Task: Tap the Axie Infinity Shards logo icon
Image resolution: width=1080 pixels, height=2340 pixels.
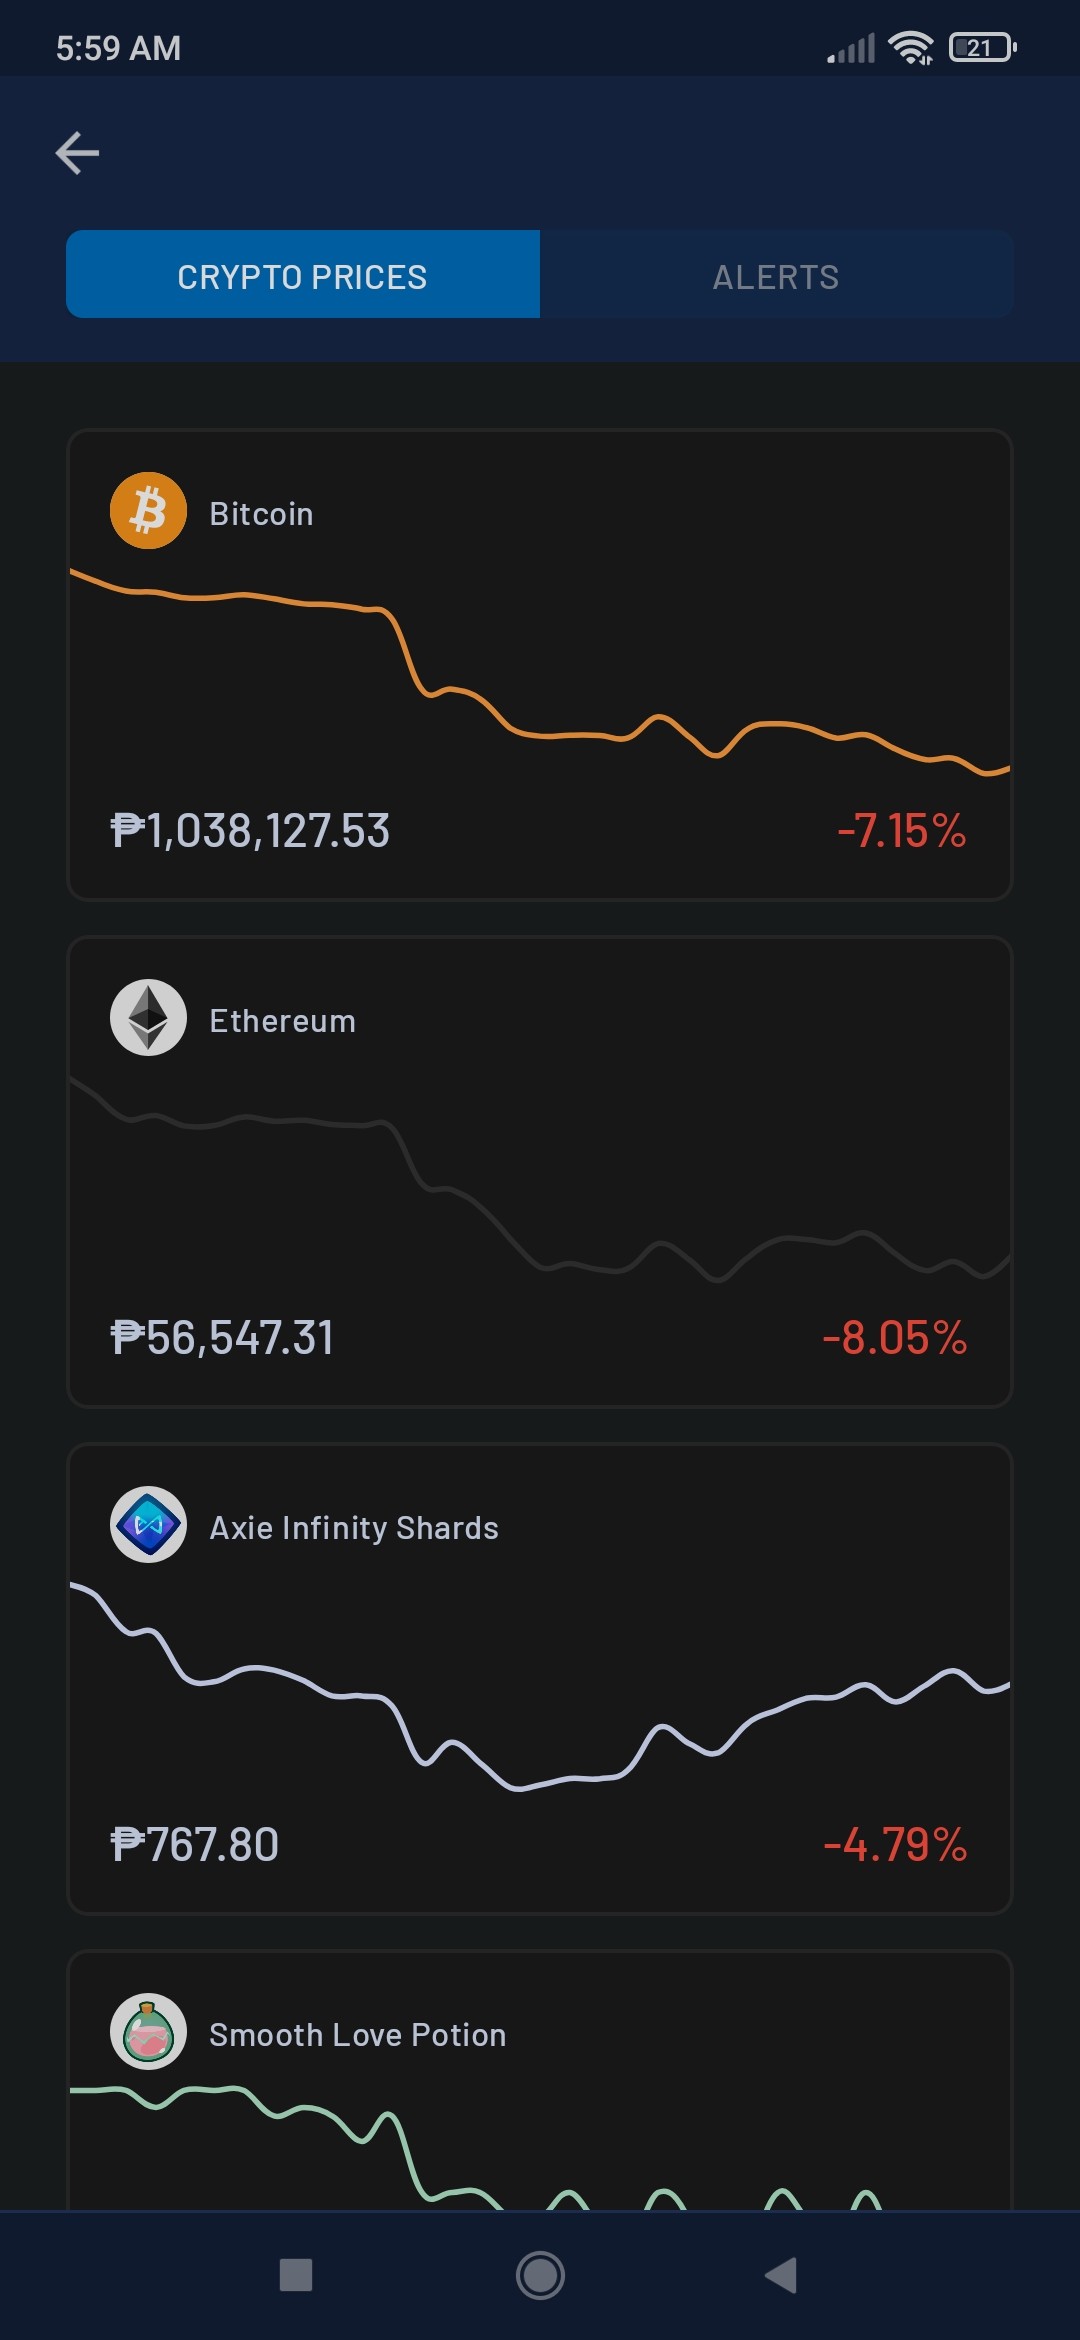Action: pyautogui.click(x=148, y=1524)
